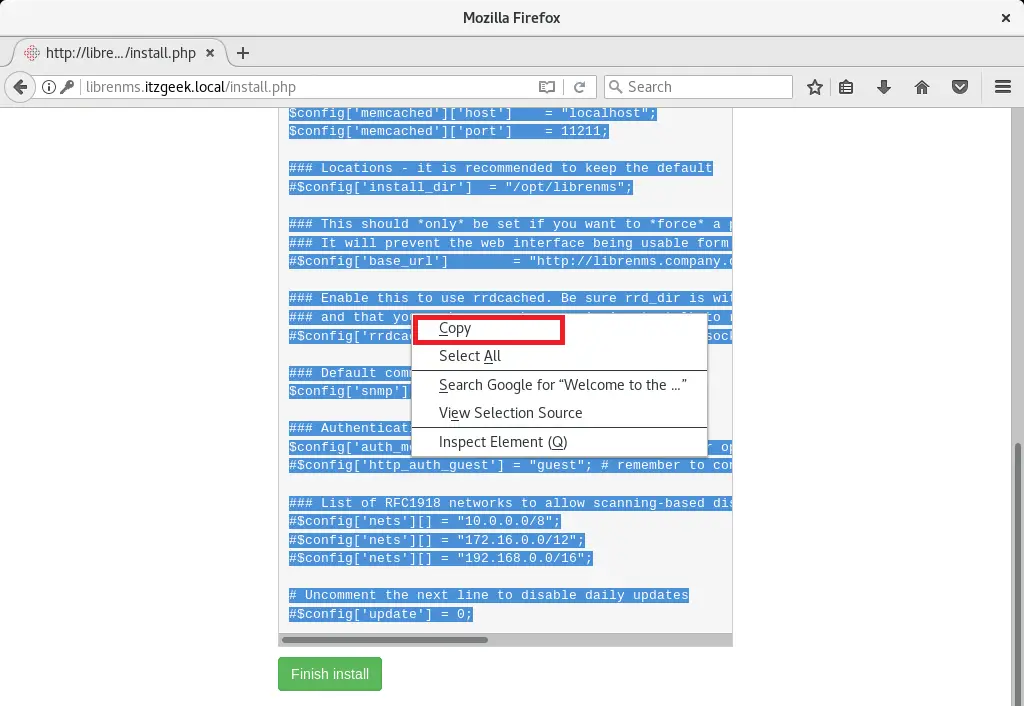The height and width of the screenshot is (706, 1024).
Task: Click the http_auth_guest config line
Action: pyautogui.click(x=510, y=465)
